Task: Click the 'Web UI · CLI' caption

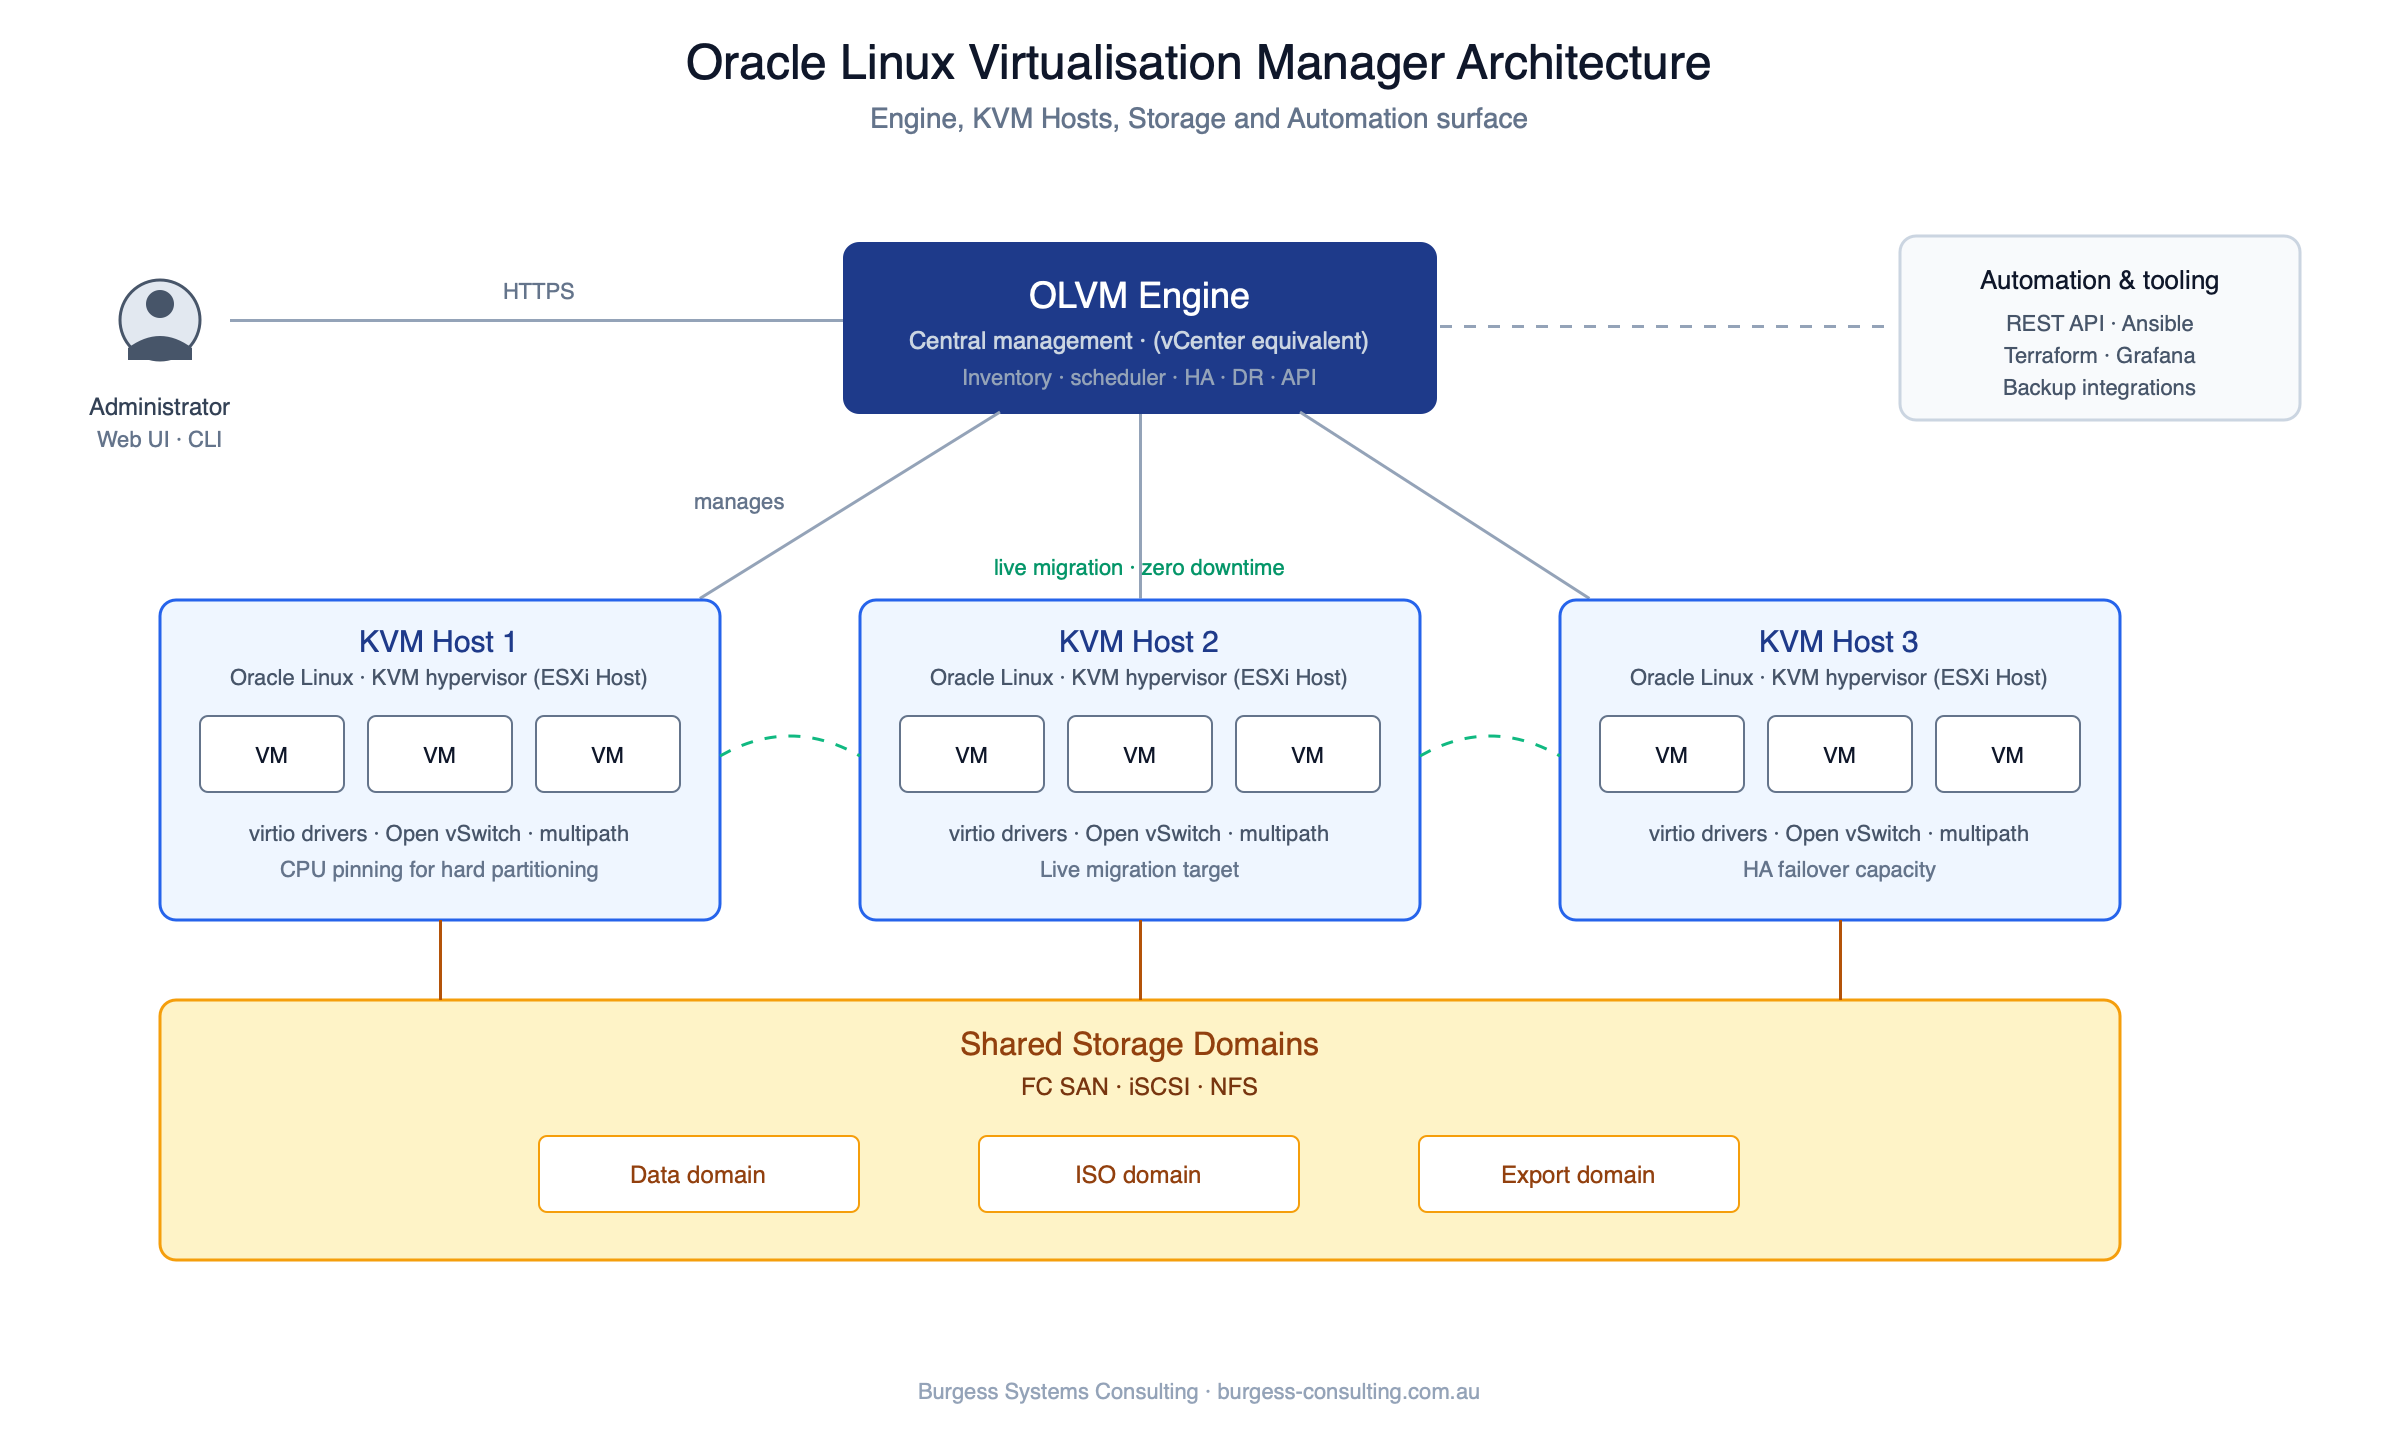Action: point(160,440)
